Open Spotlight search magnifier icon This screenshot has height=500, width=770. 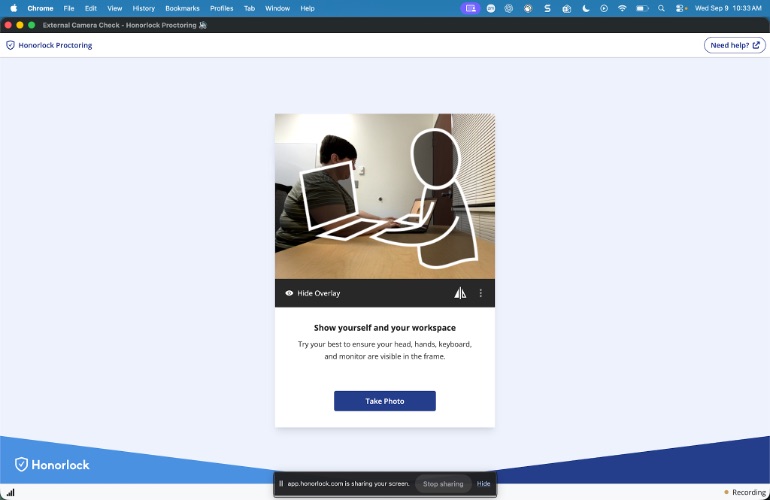pyautogui.click(x=661, y=8)
